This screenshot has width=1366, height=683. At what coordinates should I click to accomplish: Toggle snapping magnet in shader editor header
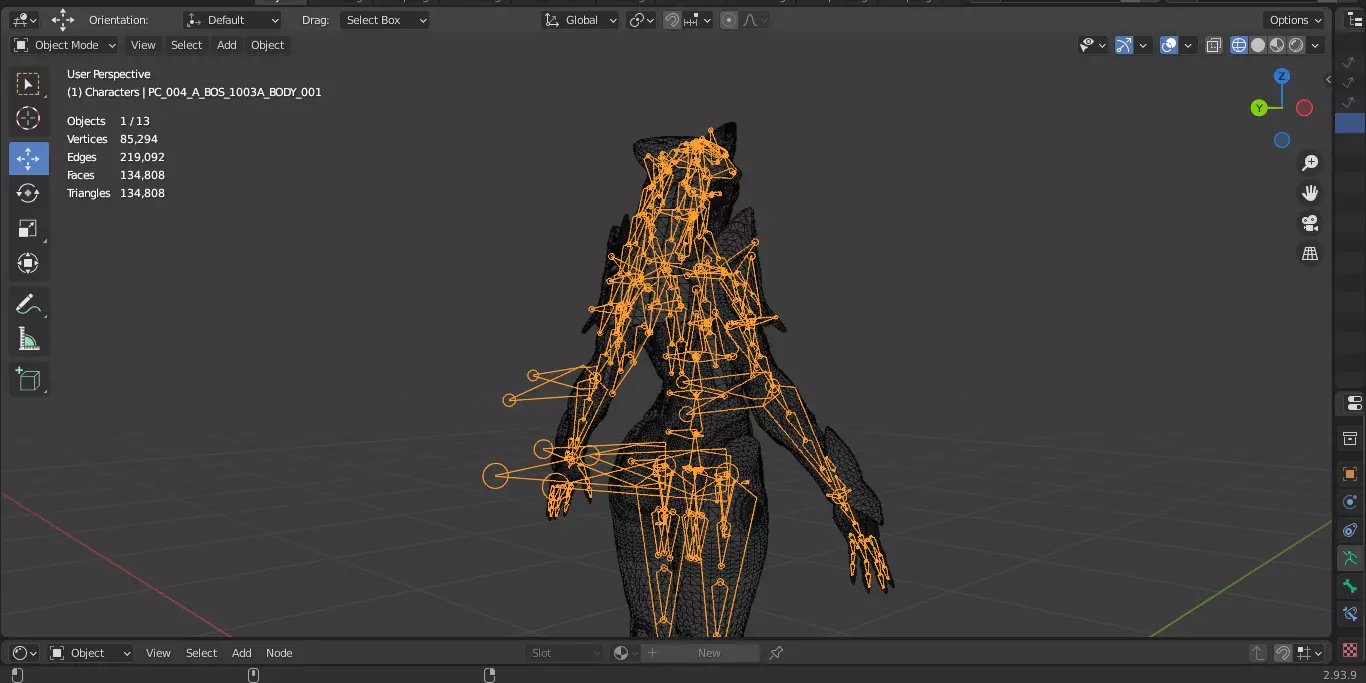tap(1282, 653)
